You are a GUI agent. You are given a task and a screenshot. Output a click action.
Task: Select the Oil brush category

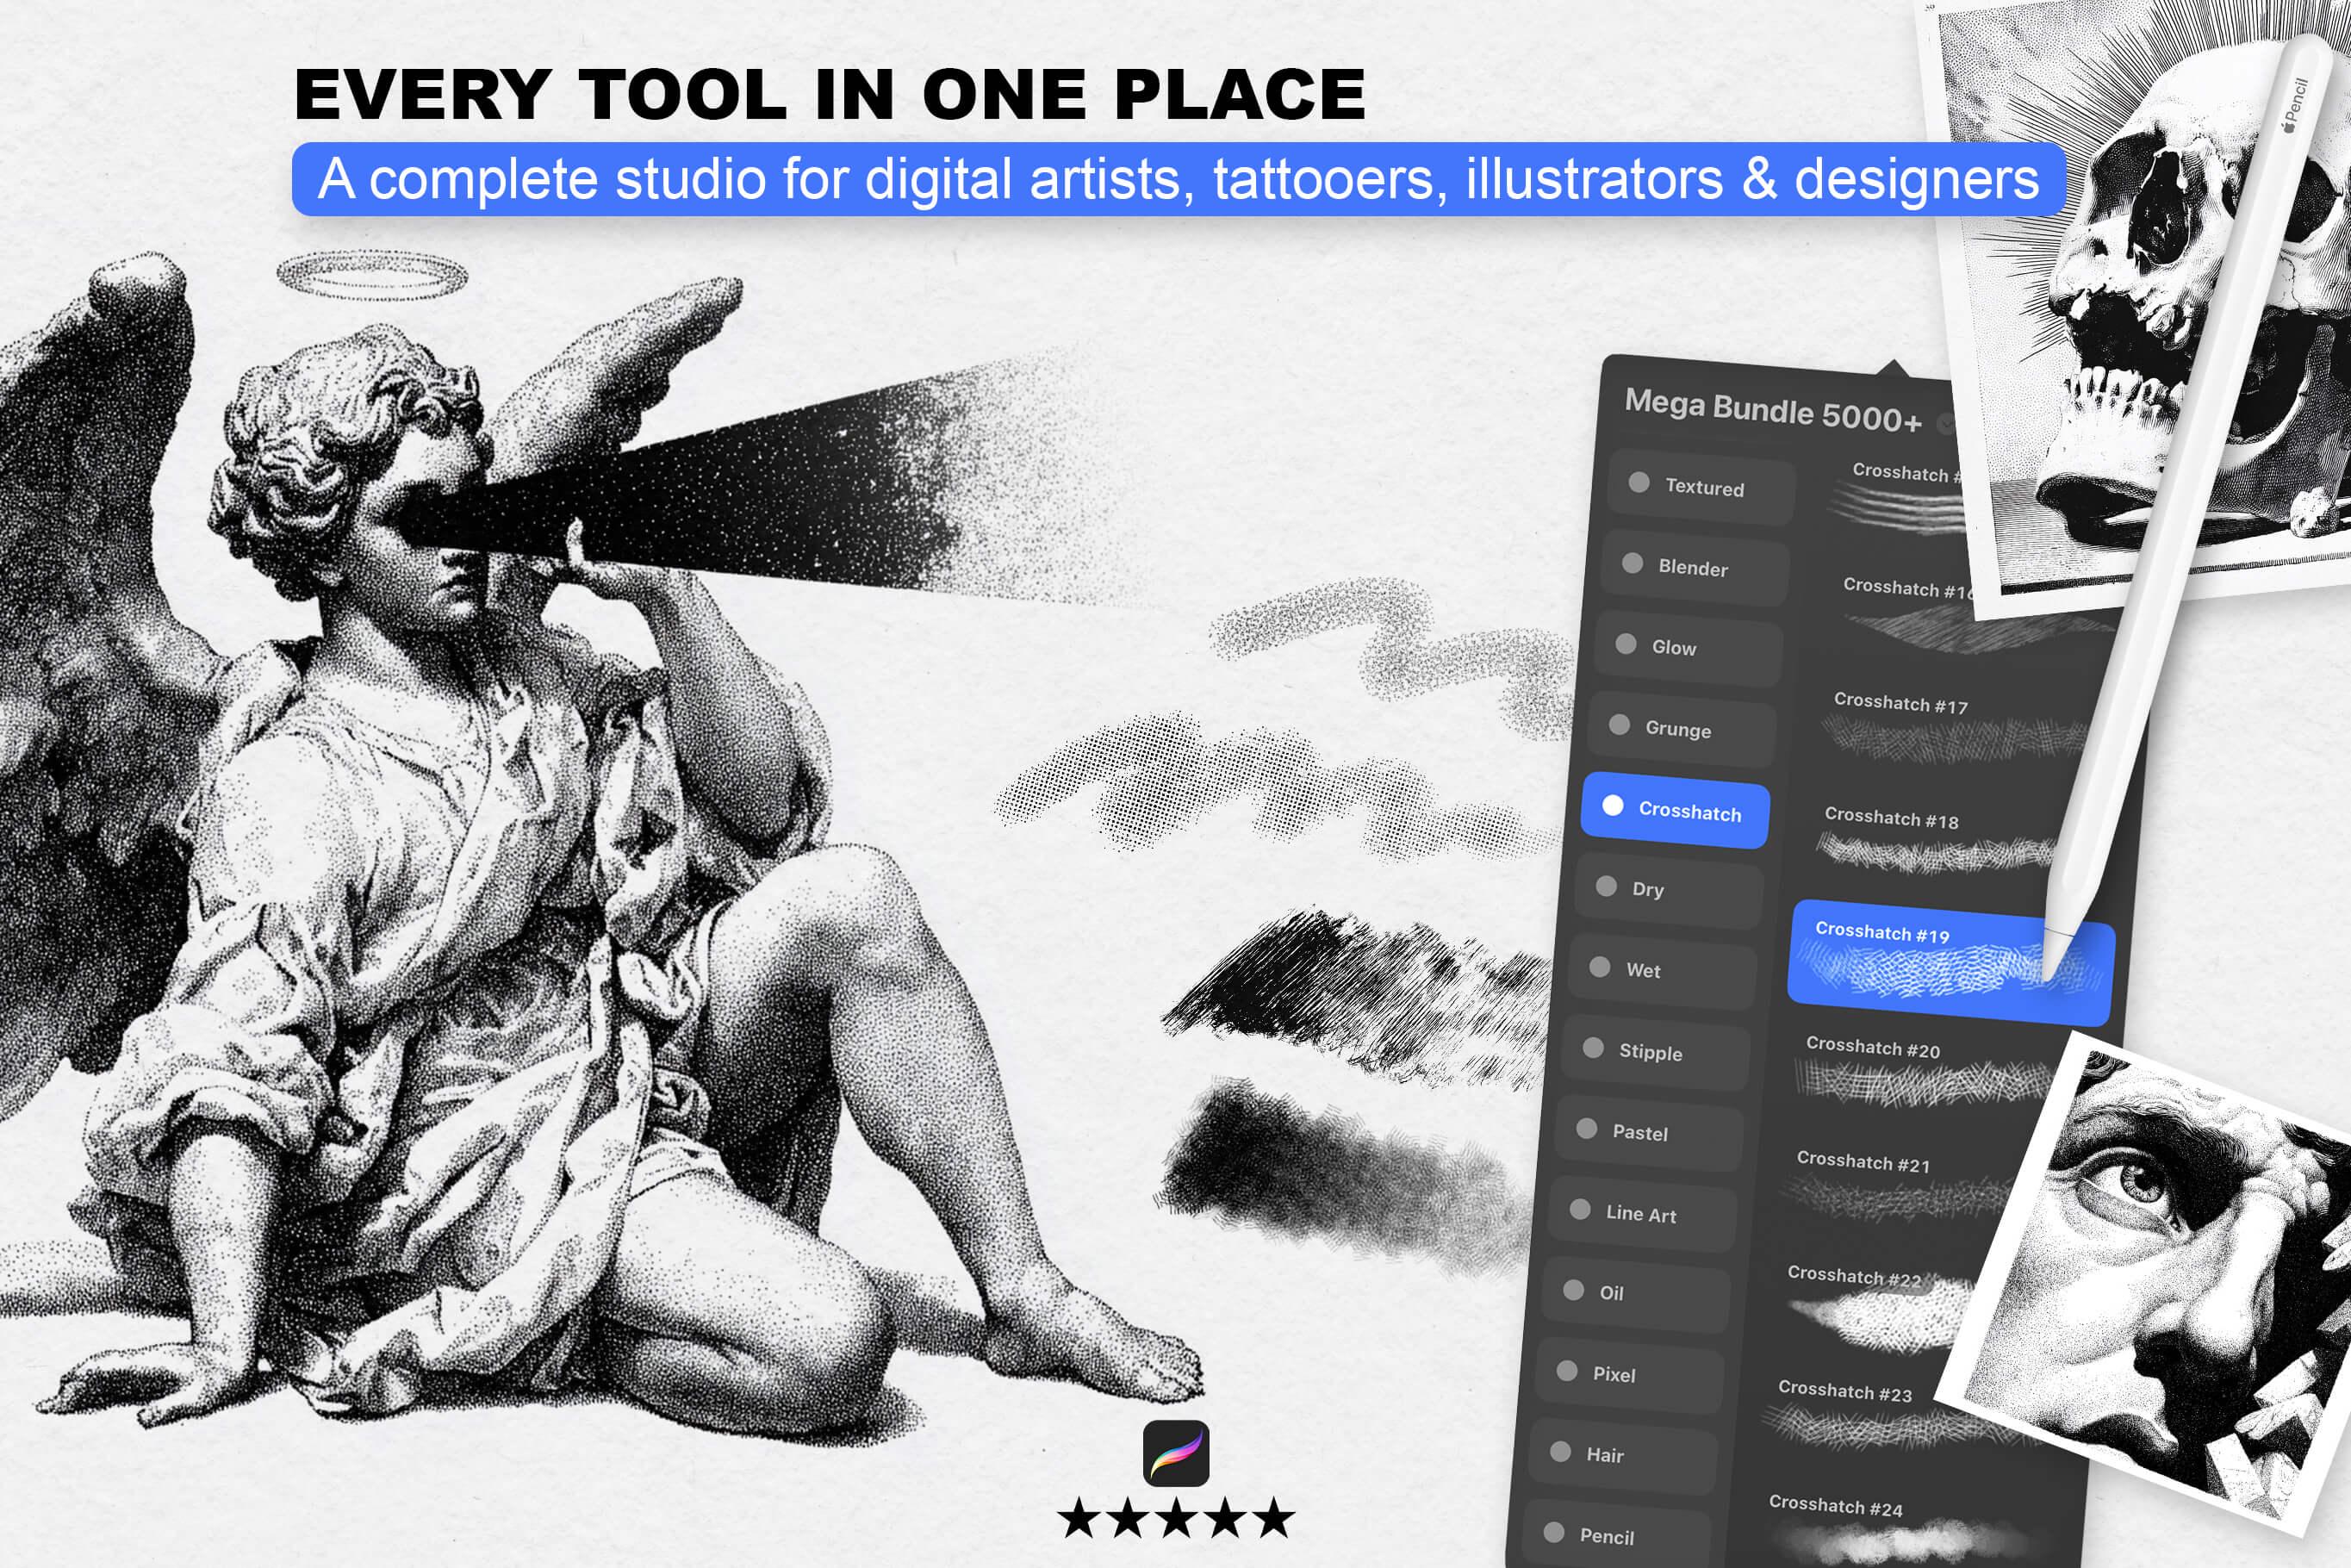pos(1635,1293)
